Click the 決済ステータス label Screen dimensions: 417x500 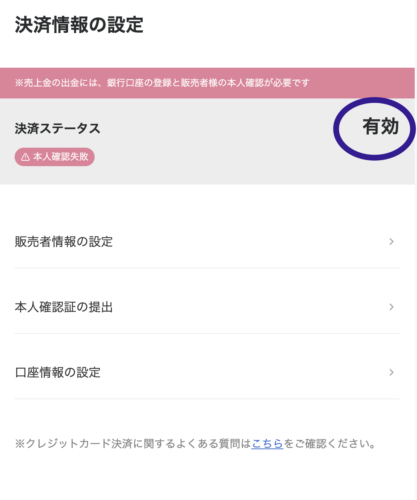[x=57, y=129]
